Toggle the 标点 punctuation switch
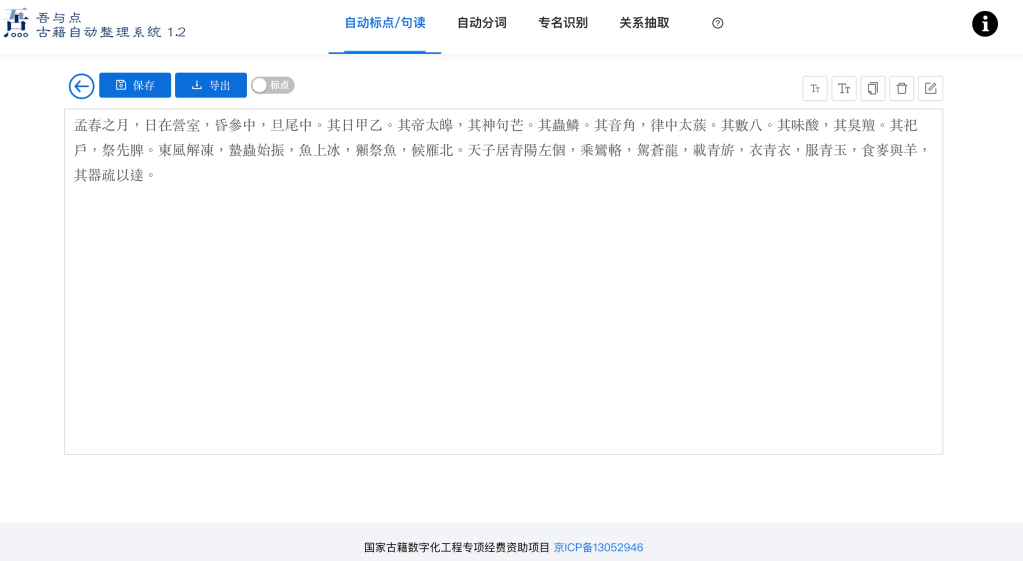The image size is (1023, 561). tap(272, 86)
